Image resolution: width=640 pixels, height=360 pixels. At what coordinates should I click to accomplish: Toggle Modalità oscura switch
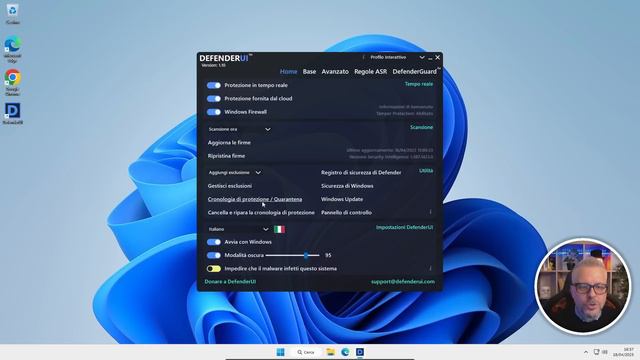click(x=213, y=256)
